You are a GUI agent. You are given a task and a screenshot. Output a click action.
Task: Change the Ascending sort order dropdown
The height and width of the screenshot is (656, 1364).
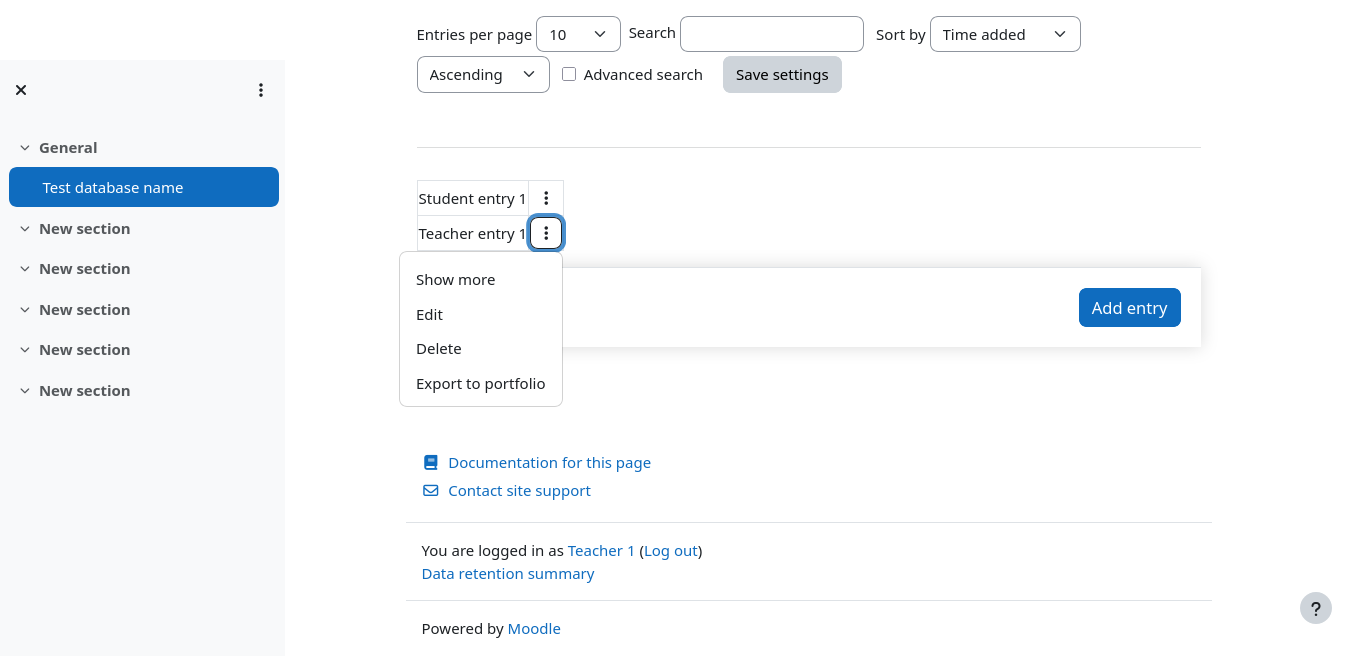point(483,74)
